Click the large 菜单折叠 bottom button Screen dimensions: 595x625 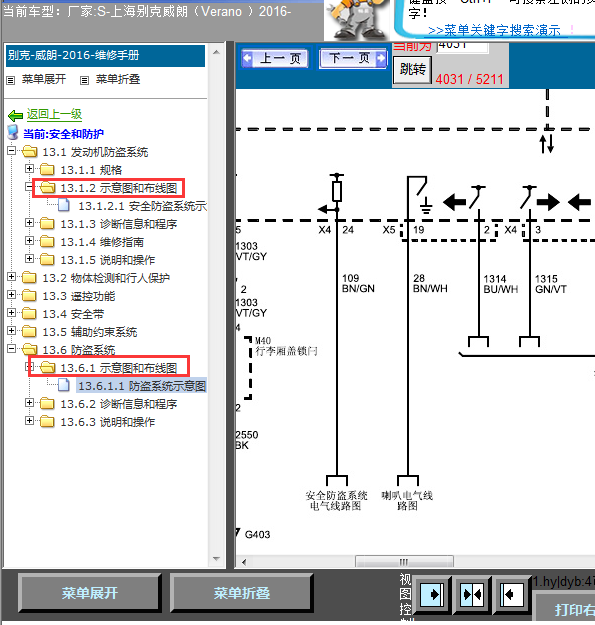point(242,593)
